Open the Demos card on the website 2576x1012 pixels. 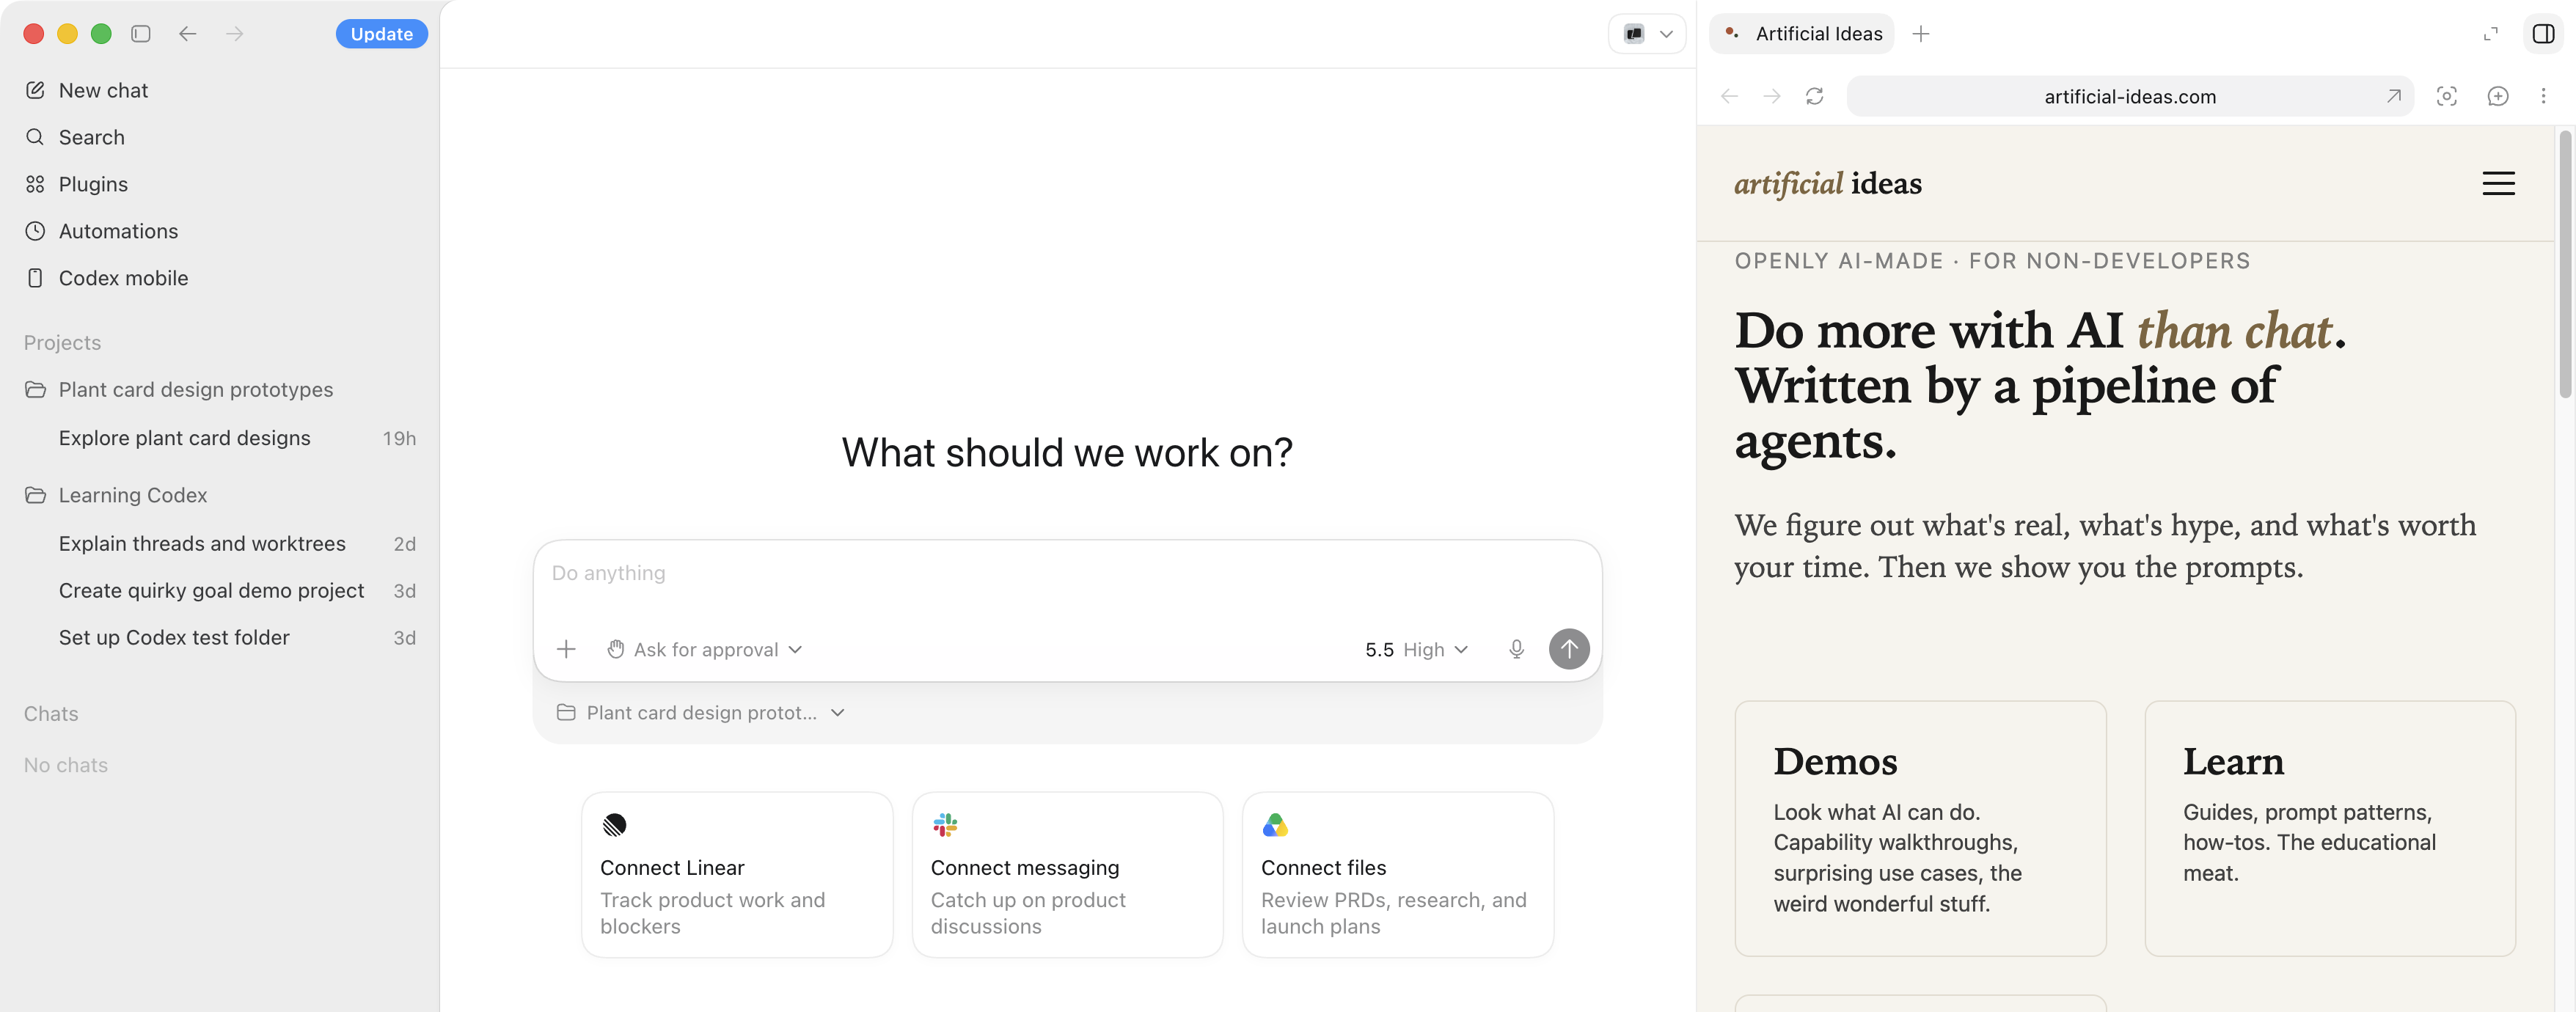(x=1920, y=828)
